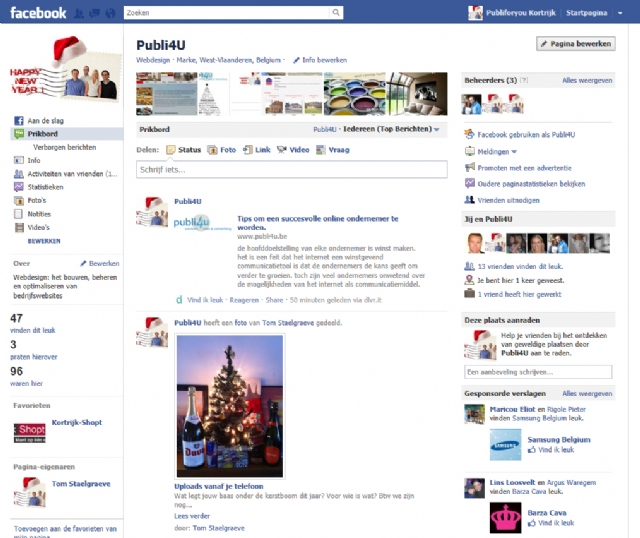
Task: Open Activiteiten van vrienden
Action: (72, 174)
